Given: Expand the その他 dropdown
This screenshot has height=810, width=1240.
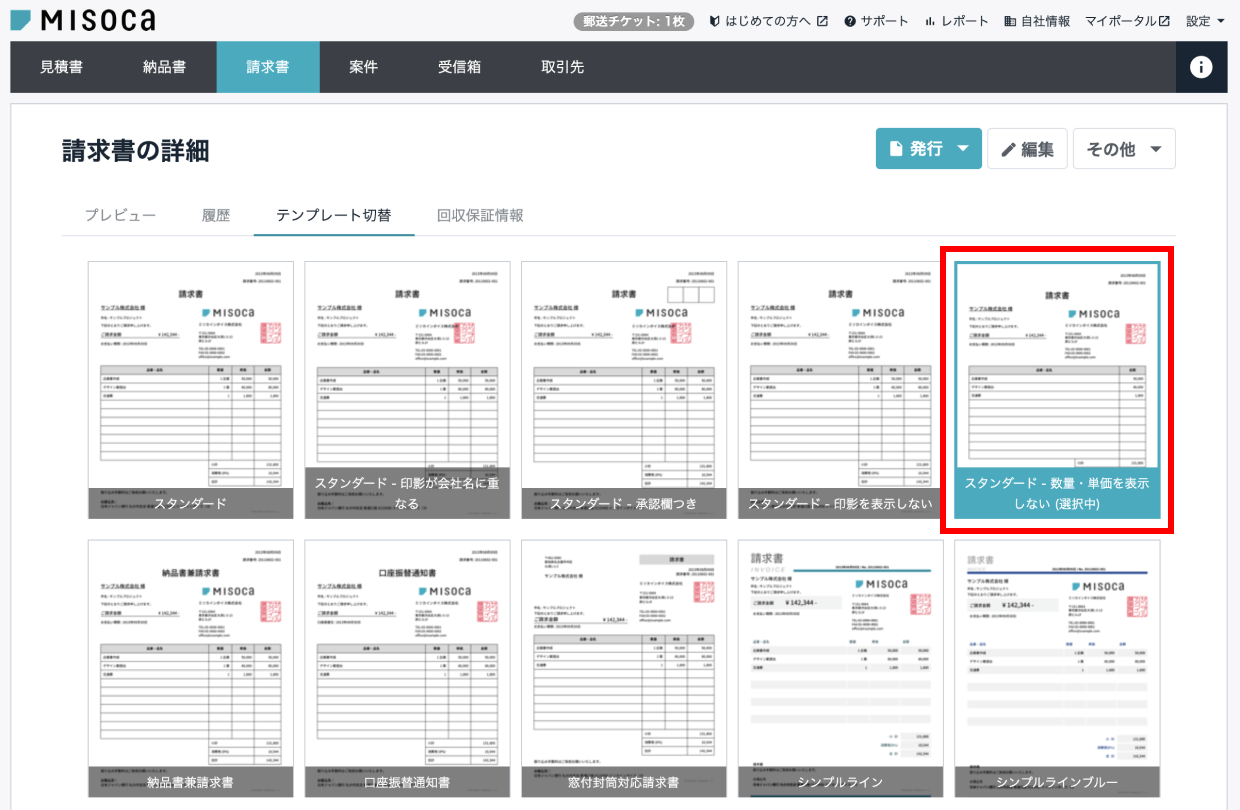Looking at the screenshot, I should 1124,149.
